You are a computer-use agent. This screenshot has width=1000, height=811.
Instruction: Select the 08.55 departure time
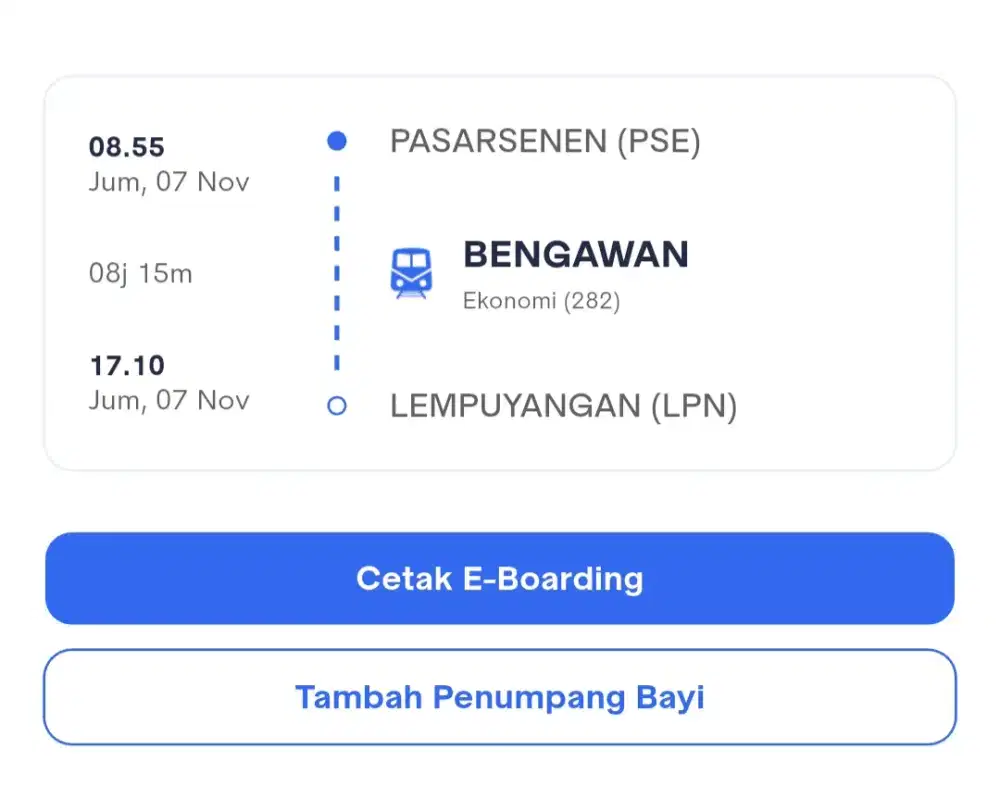tap(126, 148)
